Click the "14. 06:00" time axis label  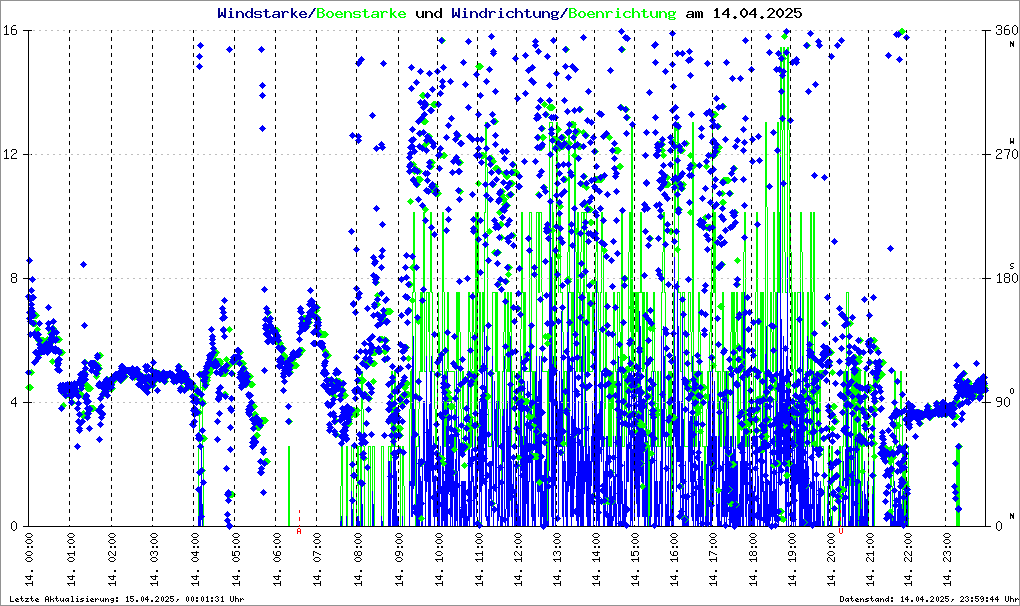pyautogui.click(x=276, y=560)
